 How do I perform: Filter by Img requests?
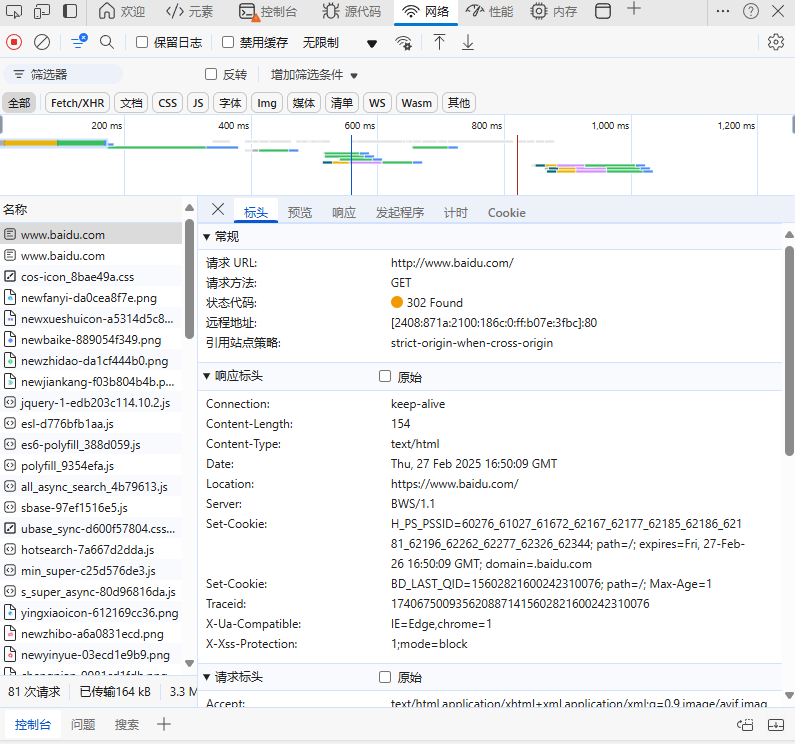click(x=267, y=103)
